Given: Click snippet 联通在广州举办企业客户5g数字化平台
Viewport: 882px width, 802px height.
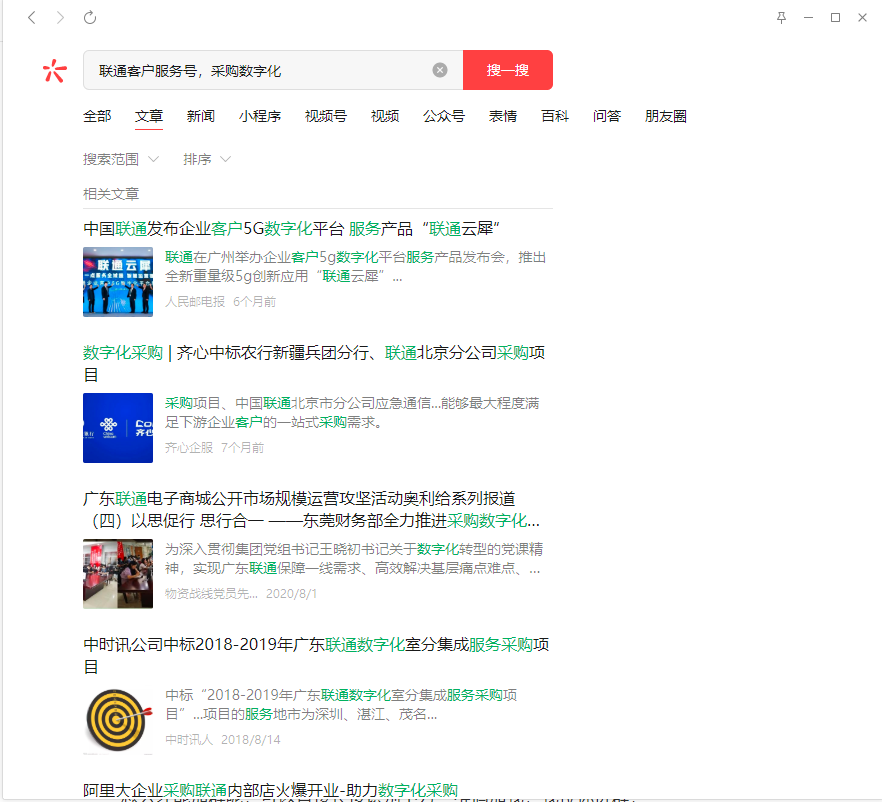Looking at the screenshot, I should click(x=355, y=267).
